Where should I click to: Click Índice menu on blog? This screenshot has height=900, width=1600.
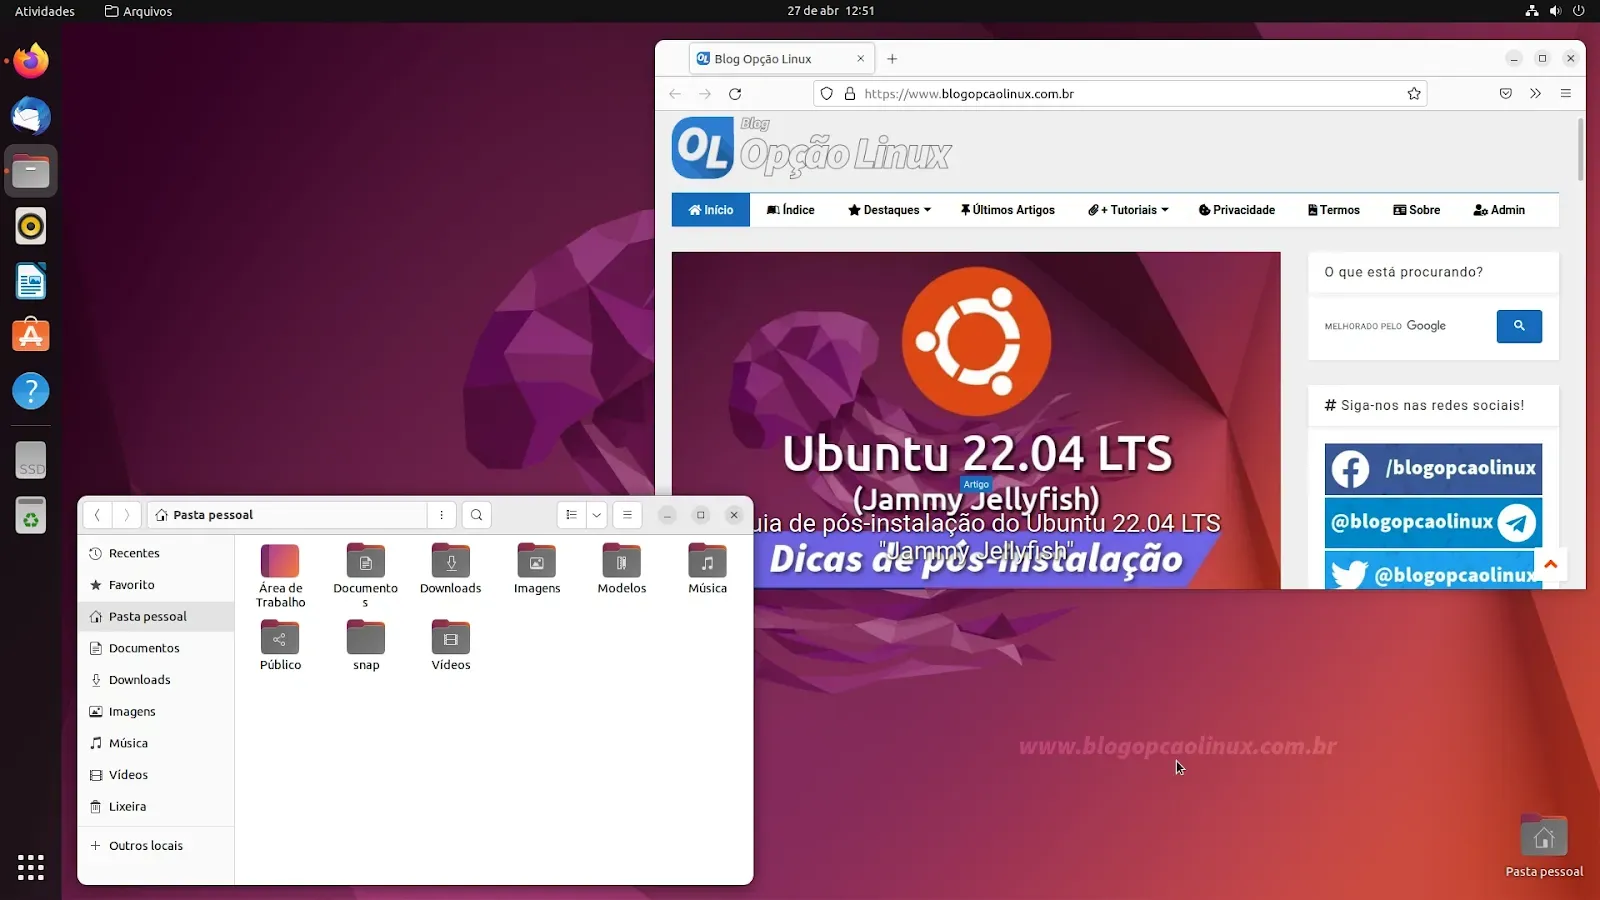(790, 210)
